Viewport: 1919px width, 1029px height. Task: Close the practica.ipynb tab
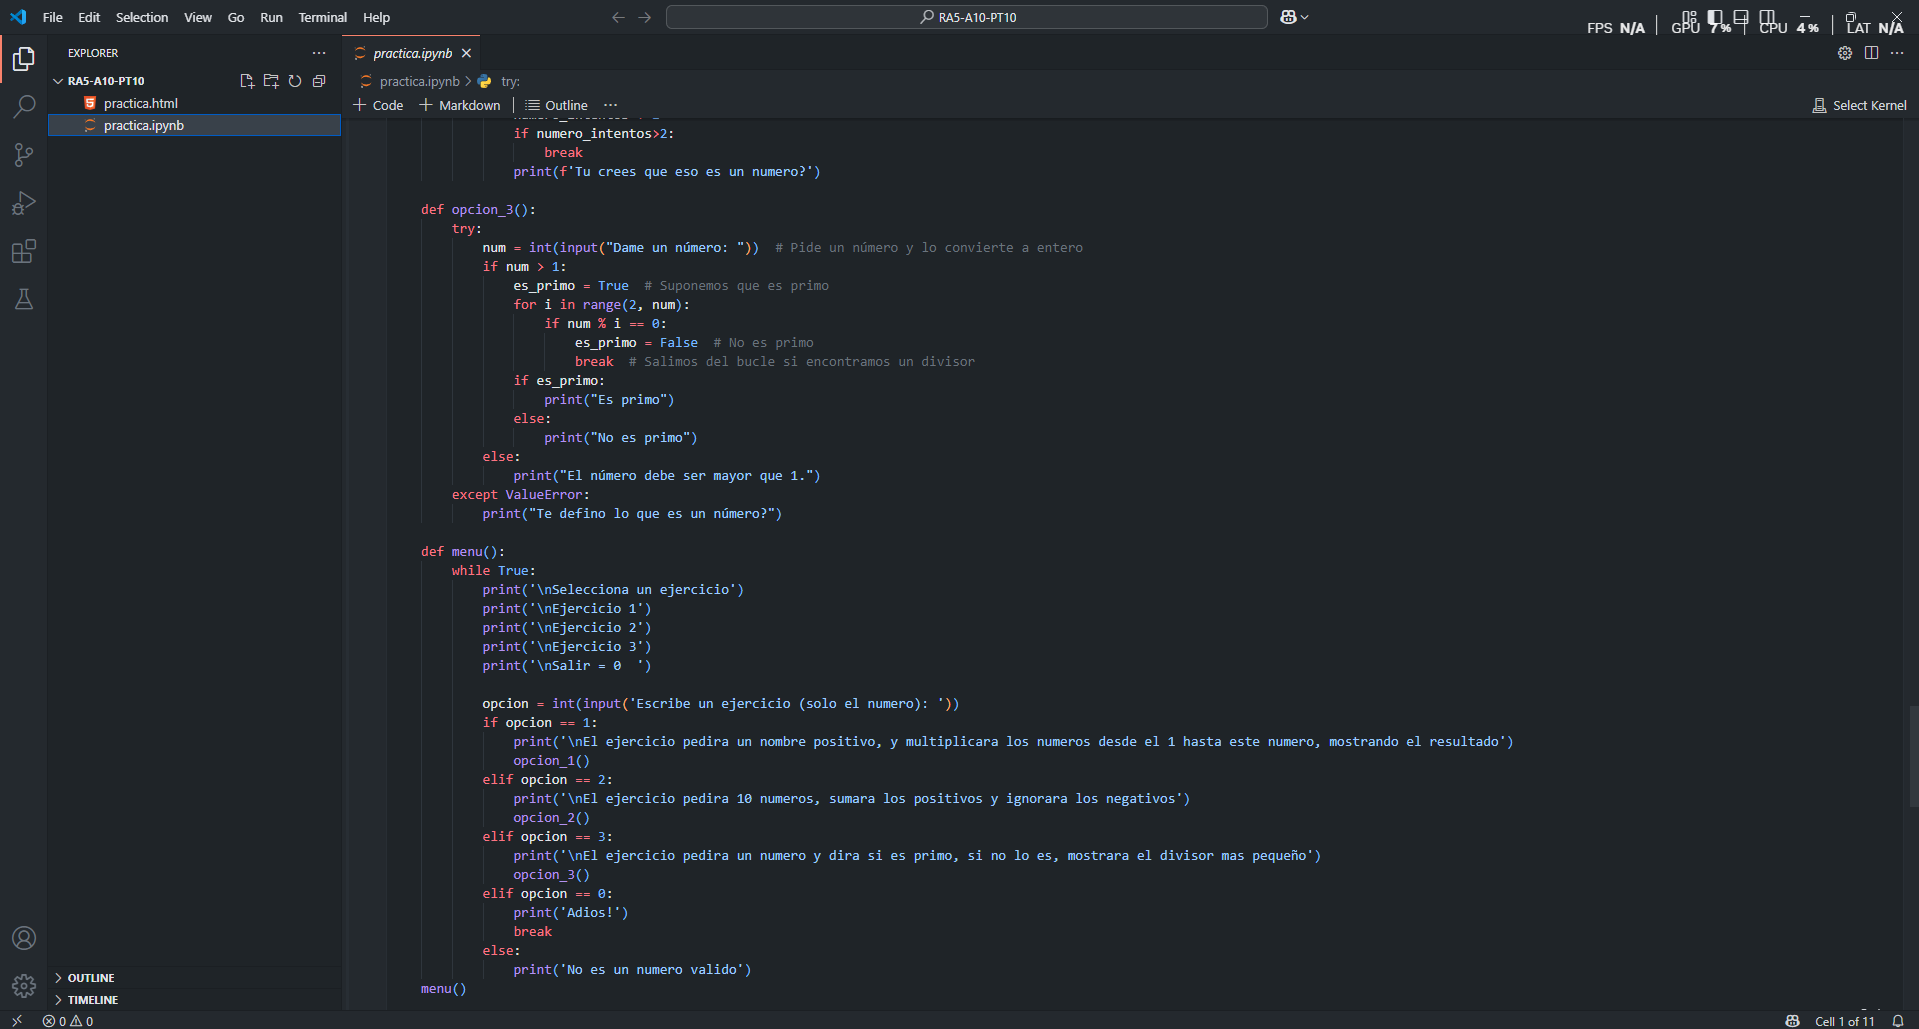tap(466, 53)
